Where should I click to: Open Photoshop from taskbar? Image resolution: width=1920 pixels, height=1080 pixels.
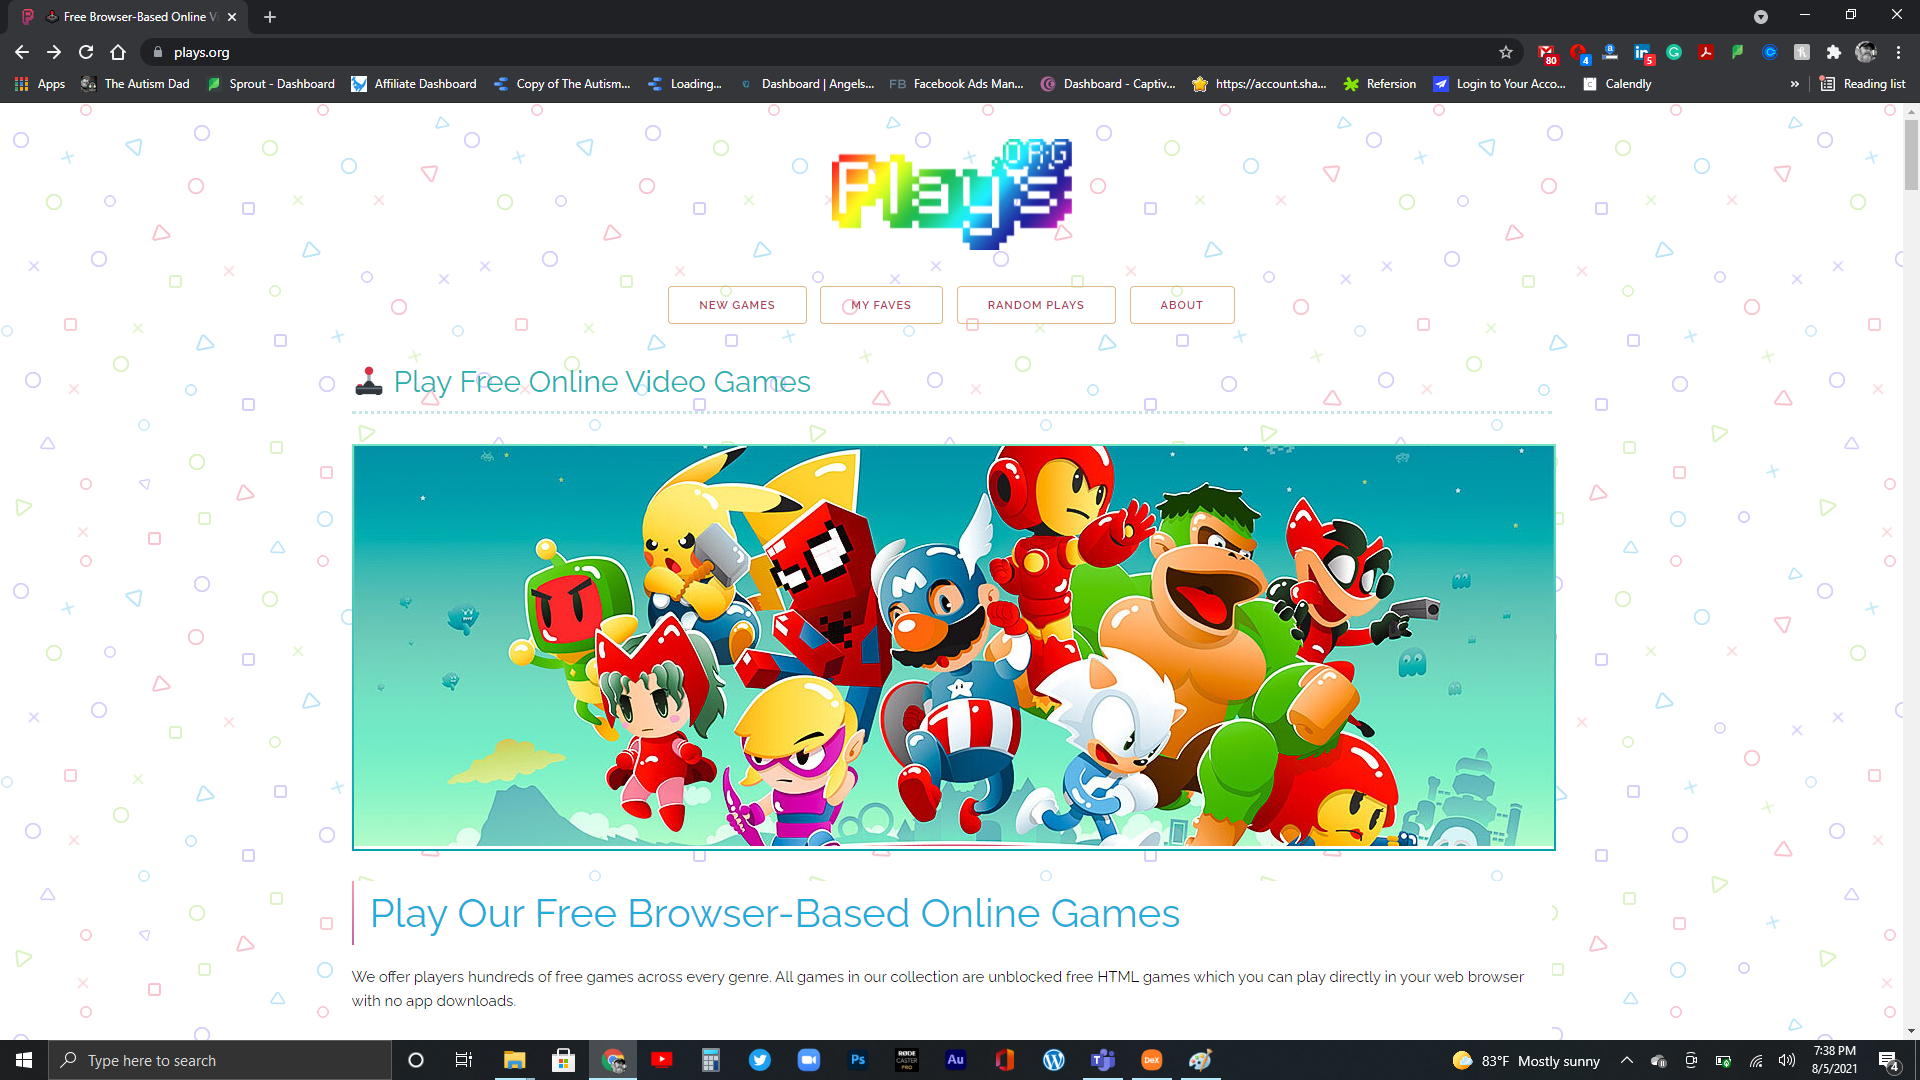(857, 1060)
